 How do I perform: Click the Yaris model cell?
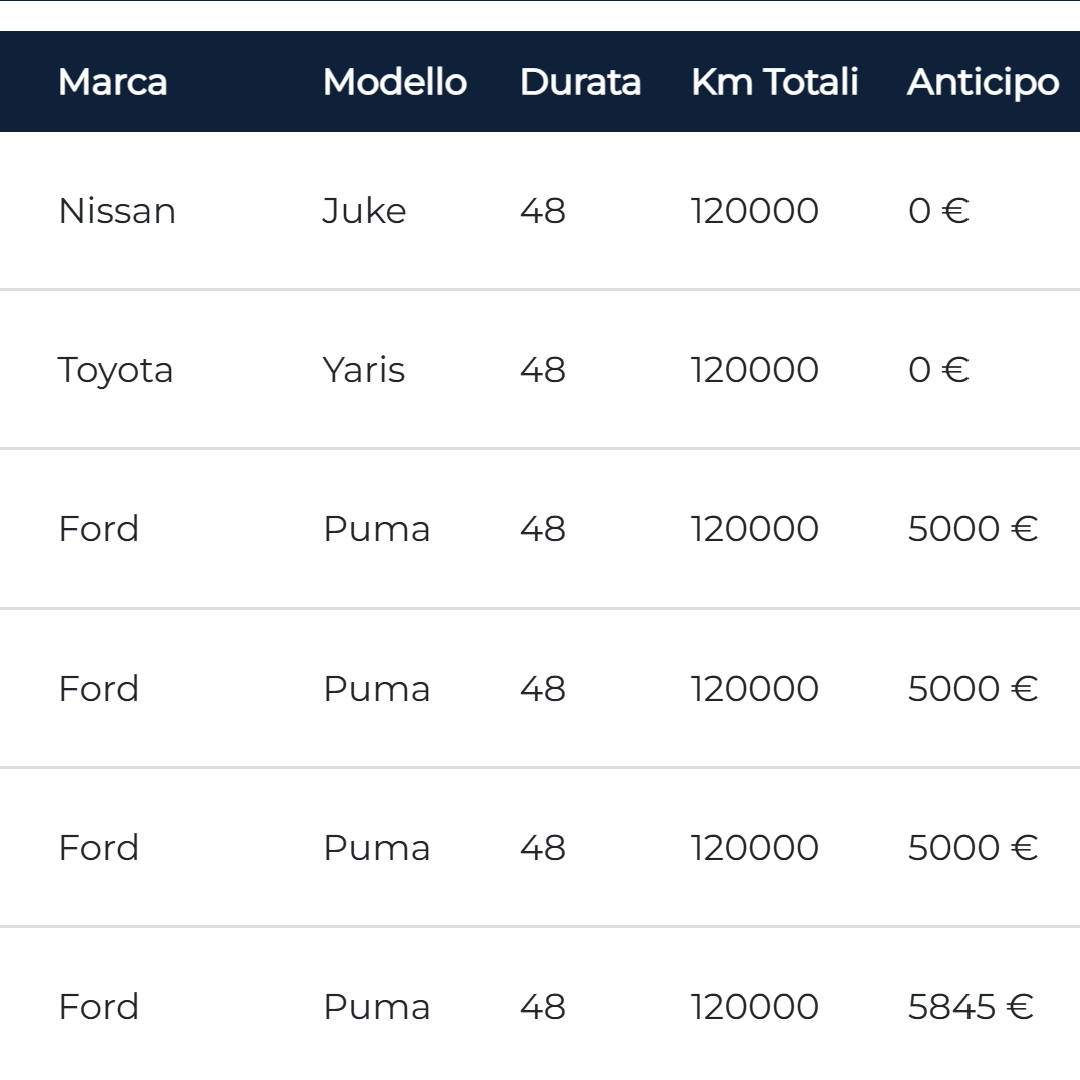[x=363, y=370]
